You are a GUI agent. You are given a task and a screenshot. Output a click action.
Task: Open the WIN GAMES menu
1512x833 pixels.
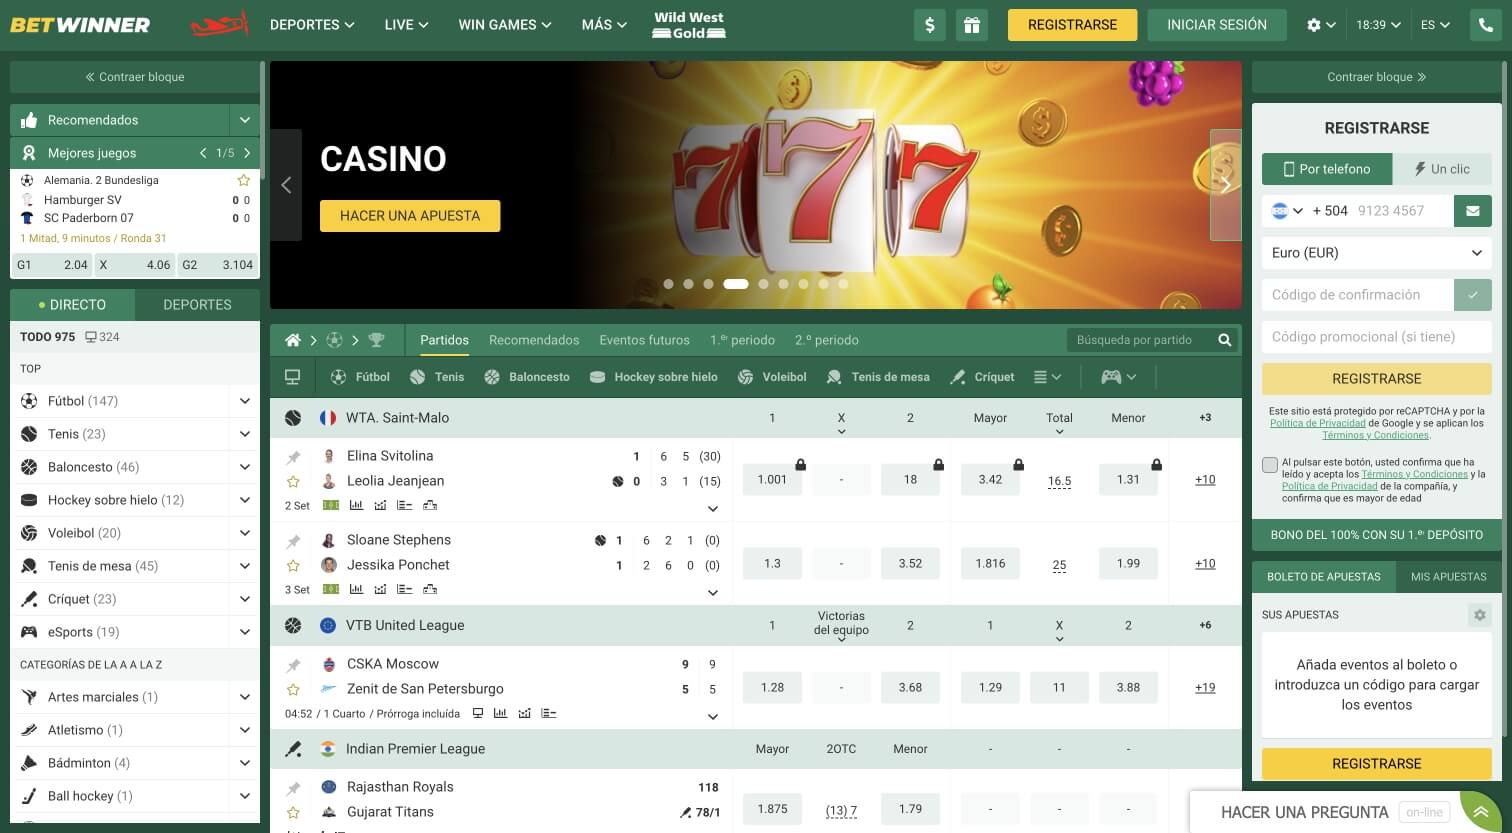[x=505, y=25]
